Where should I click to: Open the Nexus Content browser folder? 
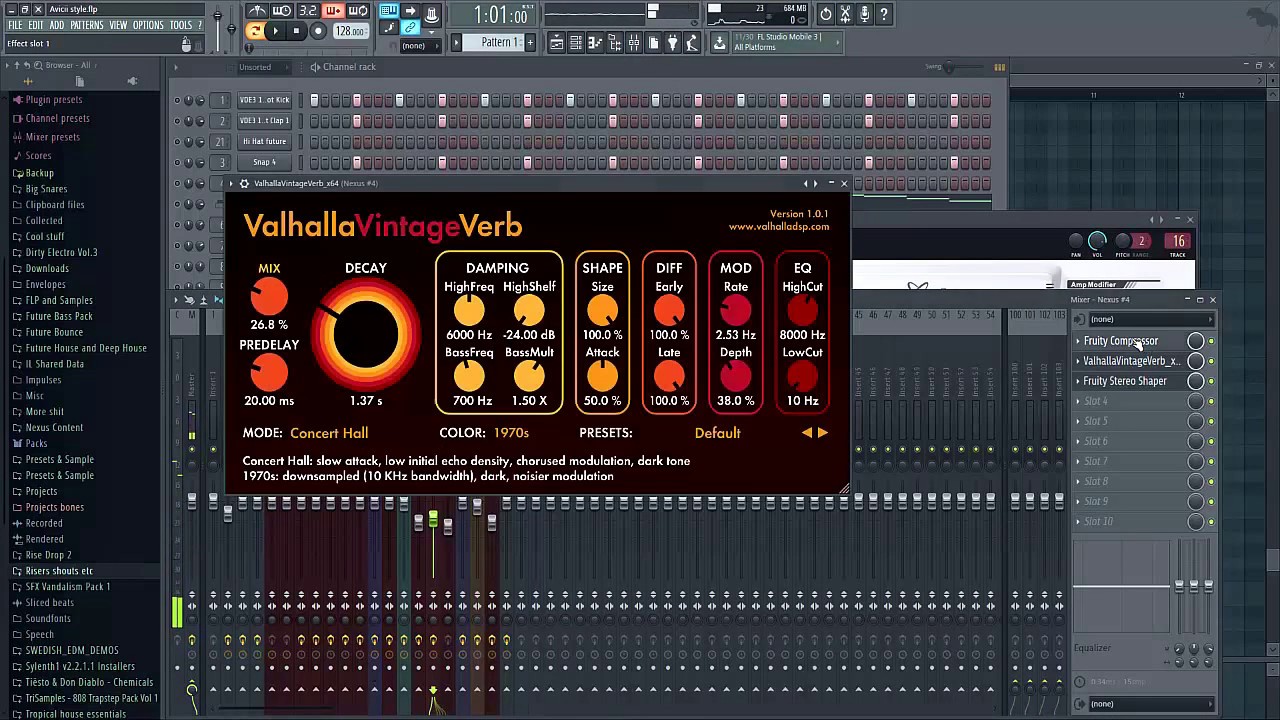point(54,428)
